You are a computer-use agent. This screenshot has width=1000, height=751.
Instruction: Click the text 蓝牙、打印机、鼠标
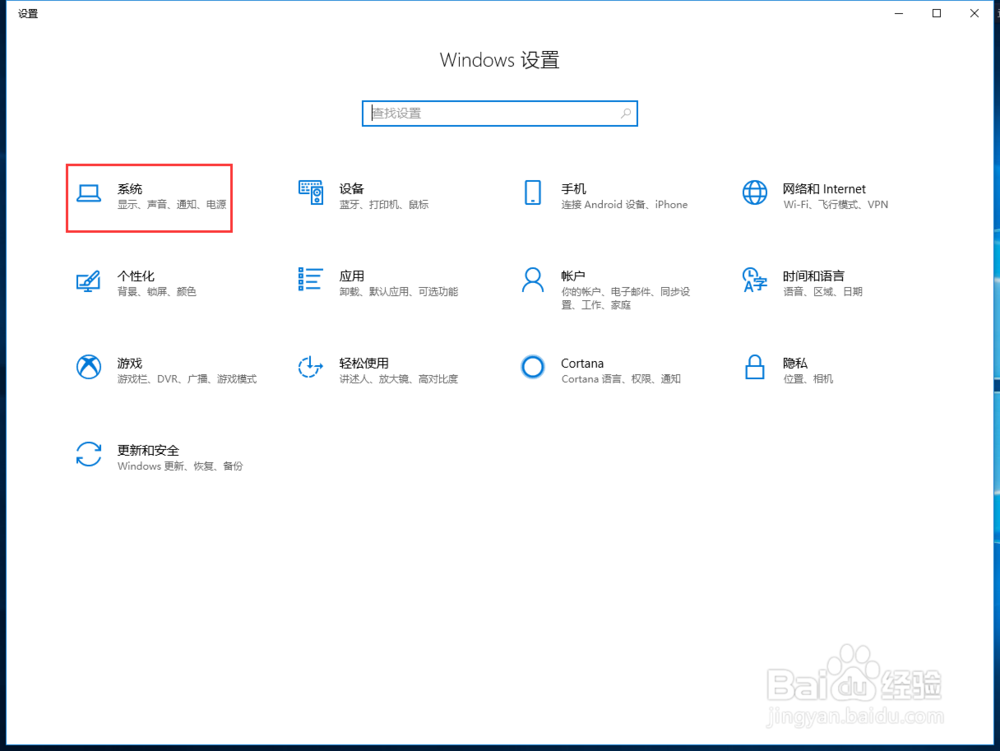click(x=384, y=205)
